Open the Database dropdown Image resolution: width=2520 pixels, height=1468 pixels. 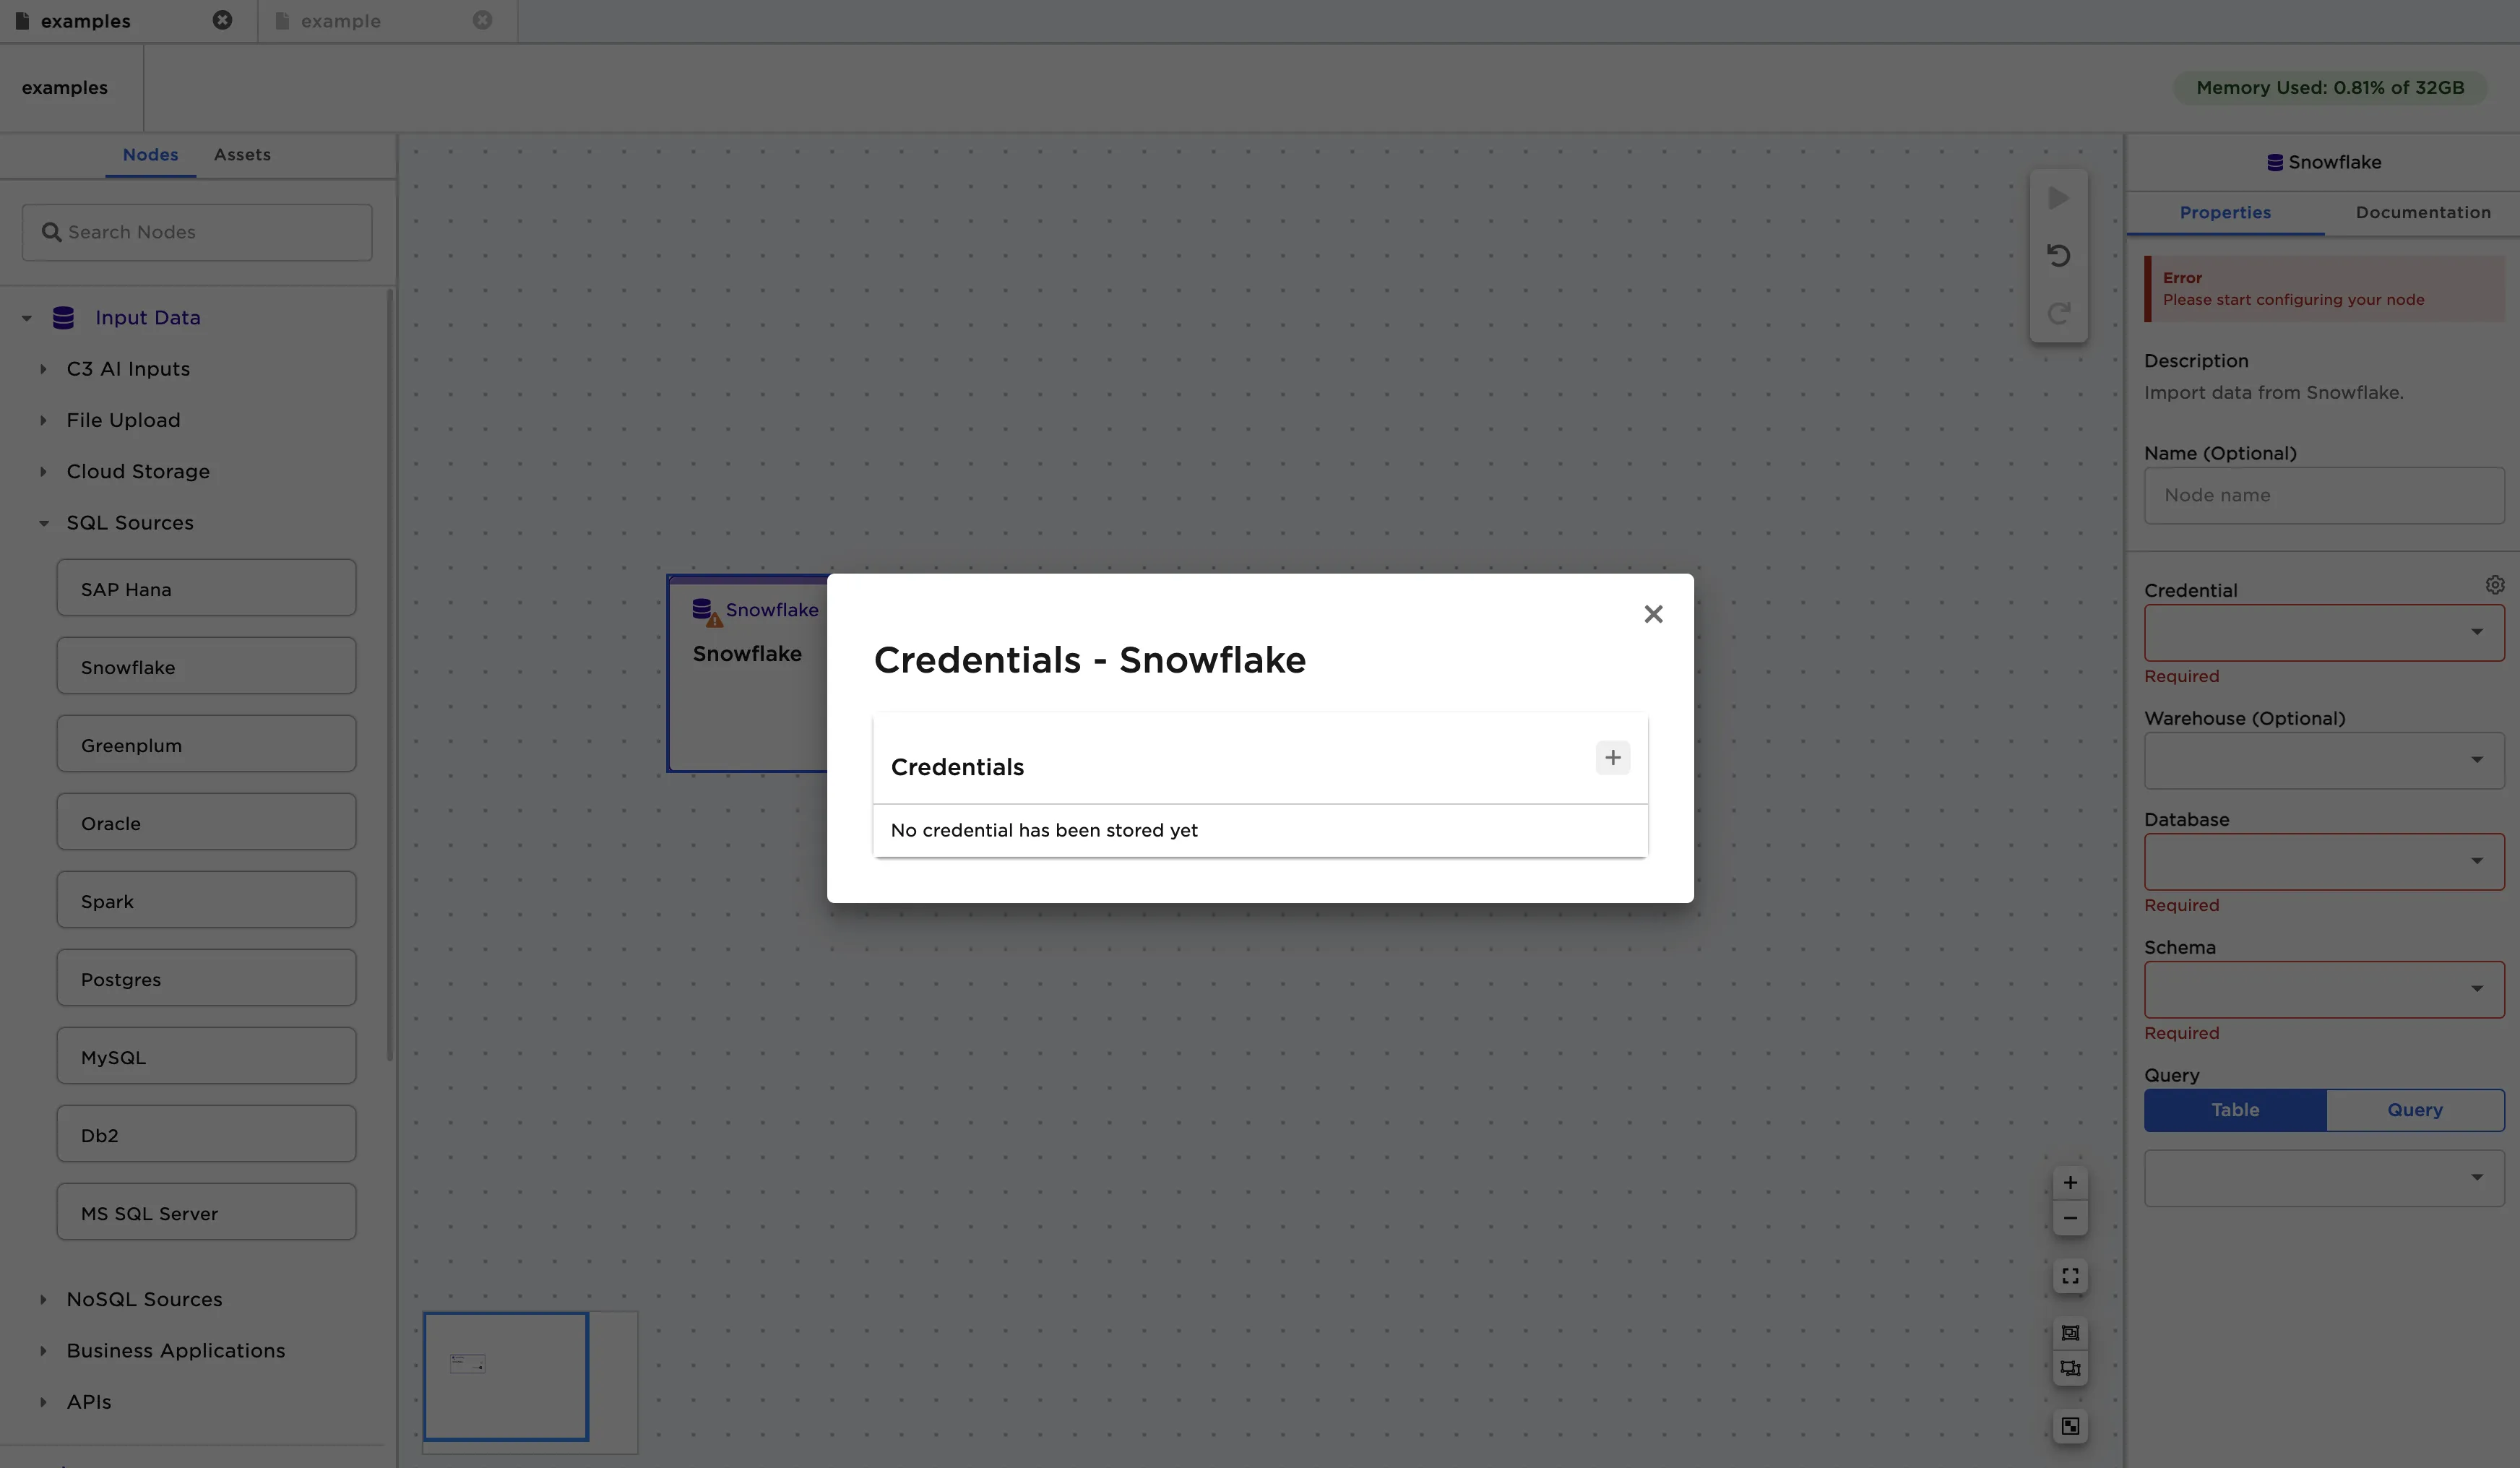pyautogui.click(x=2322, y=861)
